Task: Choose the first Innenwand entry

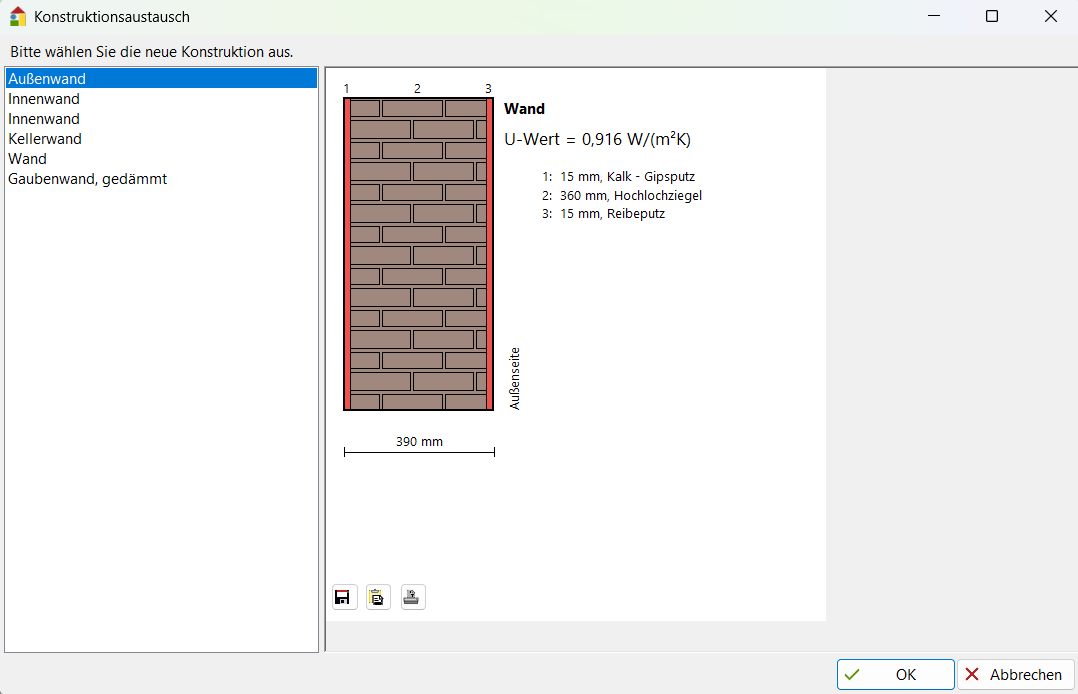Action: coord(44,99)
